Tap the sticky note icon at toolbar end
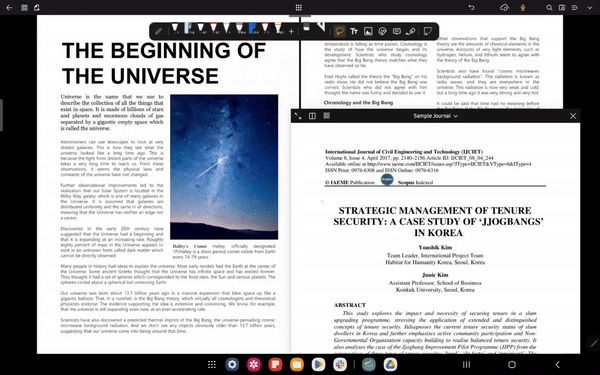 point(428,31)
